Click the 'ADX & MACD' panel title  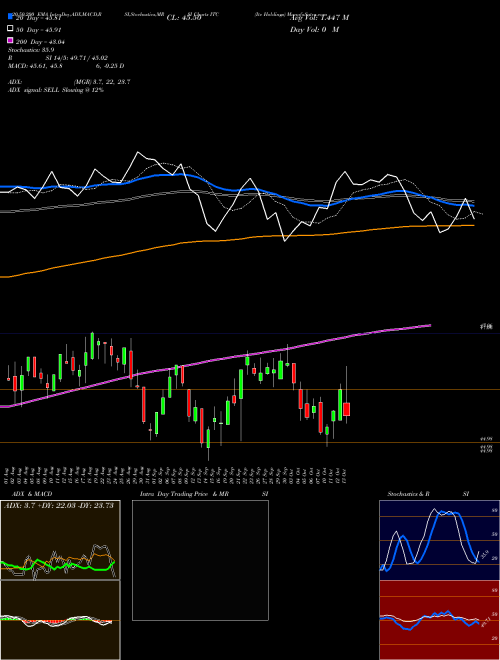pos(32,494)
